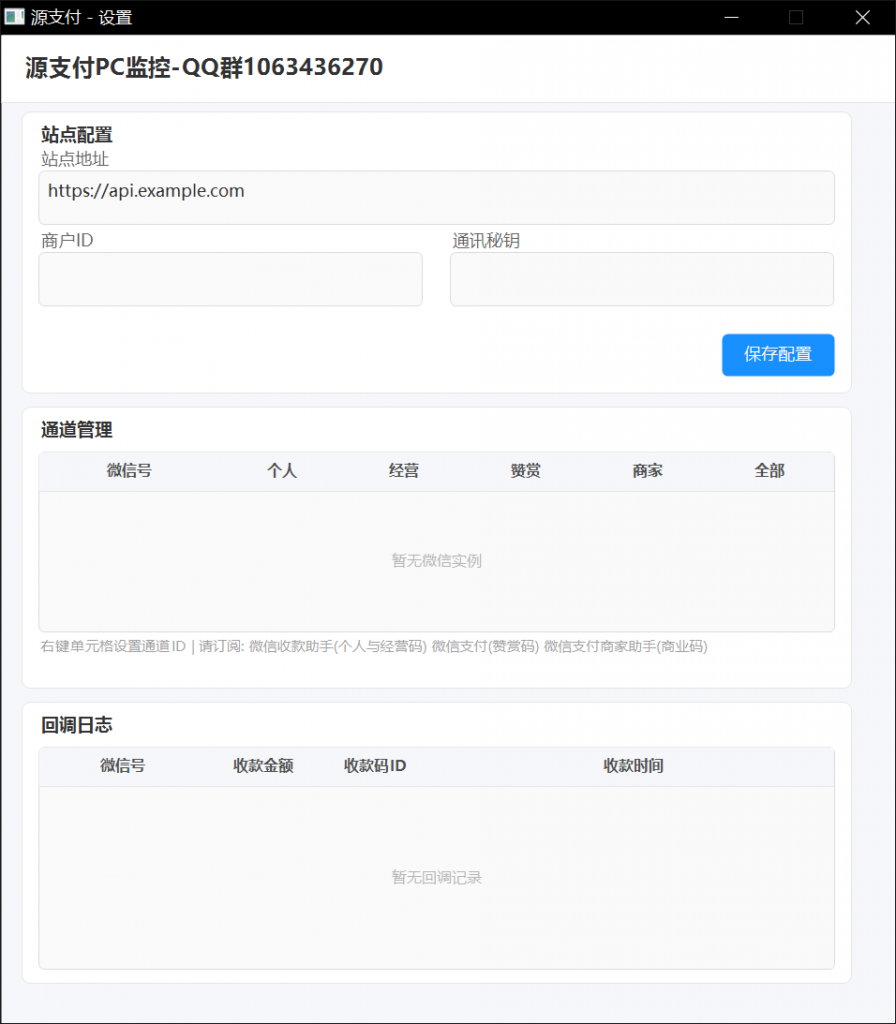This screenshot has height=1024, width=896.
Task: Focus the 商户ID text box
Action: [230, 279]
